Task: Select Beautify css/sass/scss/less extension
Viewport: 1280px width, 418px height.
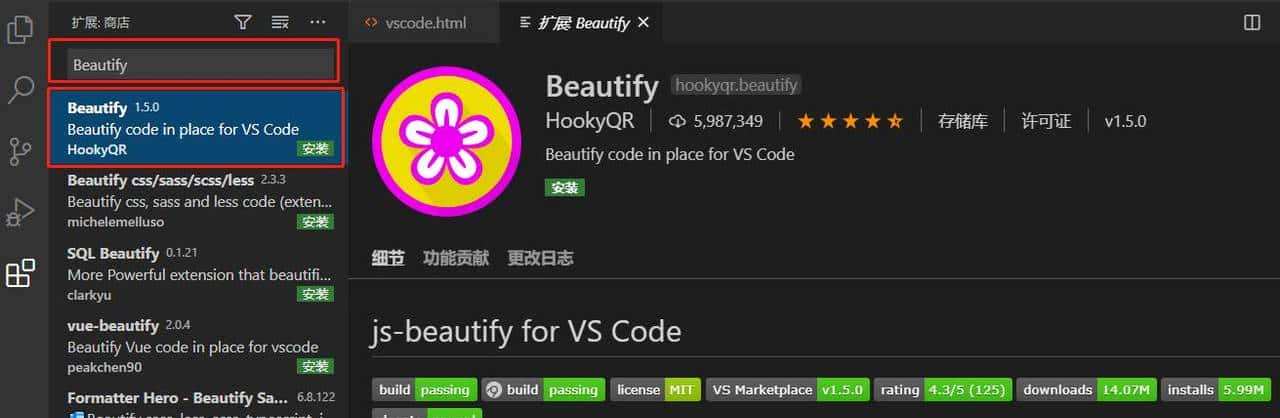Action: coord(196,201)
